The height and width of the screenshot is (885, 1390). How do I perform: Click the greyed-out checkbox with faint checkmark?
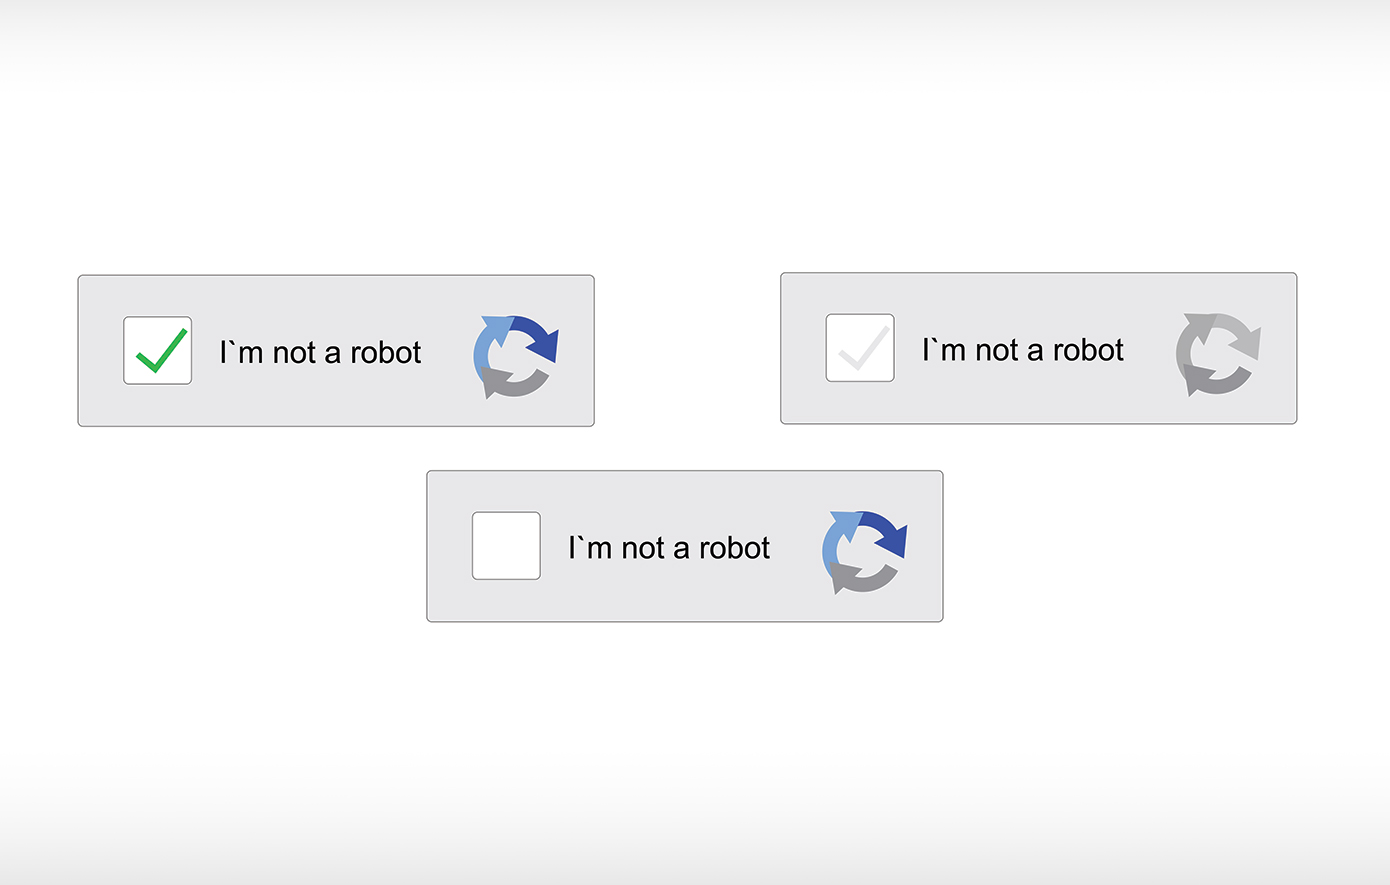(860, 348)
